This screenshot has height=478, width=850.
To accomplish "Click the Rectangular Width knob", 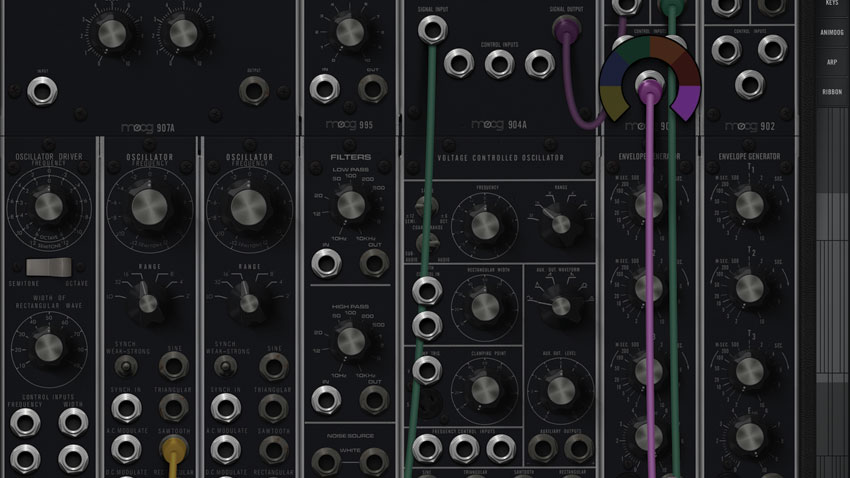I will (x=485, y=308).
